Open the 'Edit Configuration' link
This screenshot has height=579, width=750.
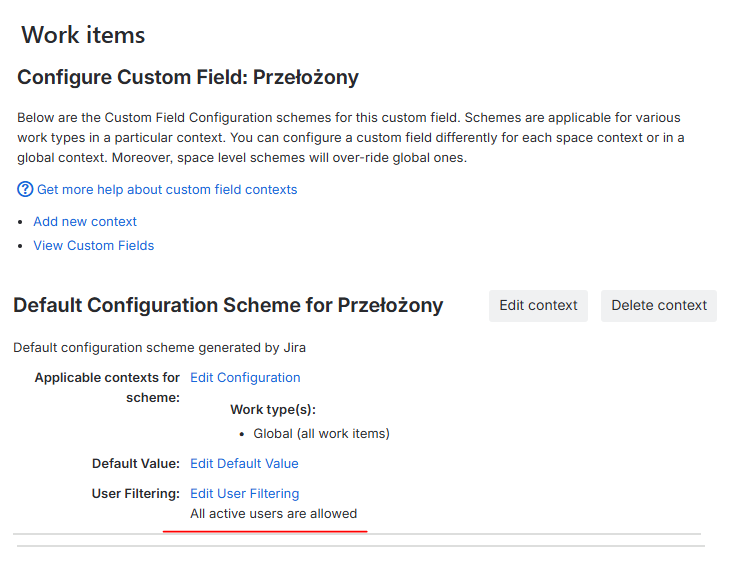point(245,377)
